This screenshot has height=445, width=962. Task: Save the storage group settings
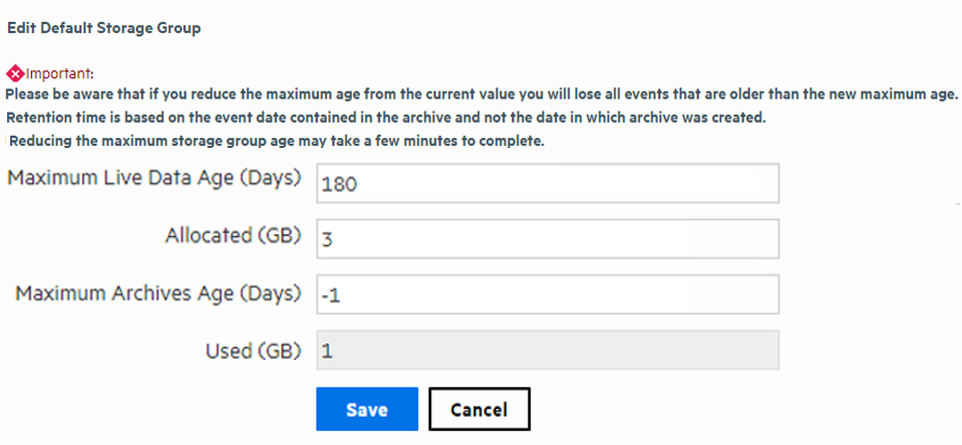coord(367,409)
